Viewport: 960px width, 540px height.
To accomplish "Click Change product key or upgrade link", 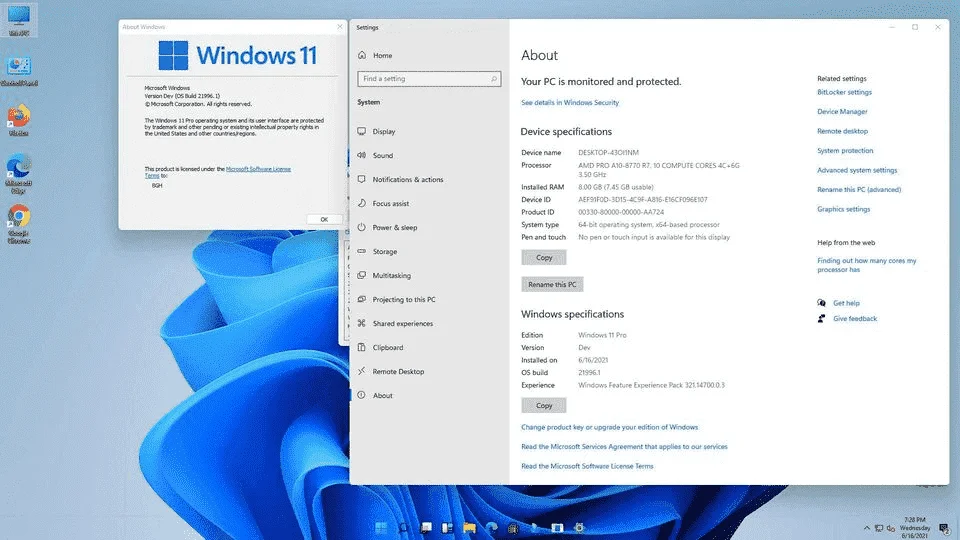I will [609, 427].
